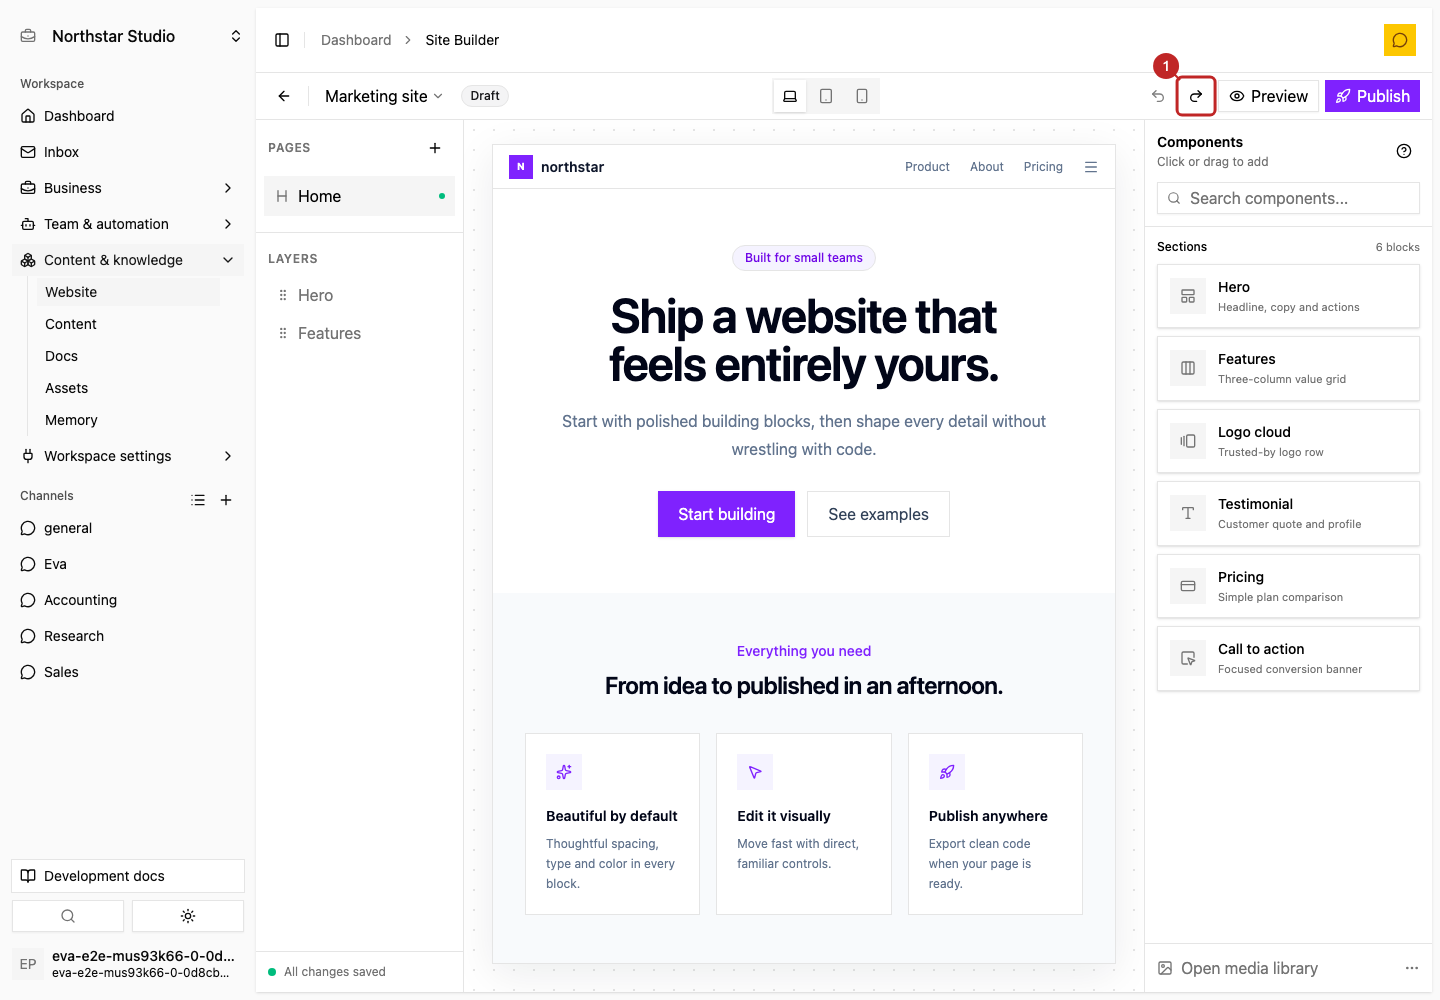Image resolution: width=1440 pixels, height=1000 pixels.
Task: Open Development docs link
Action: (x=128, y=876)
